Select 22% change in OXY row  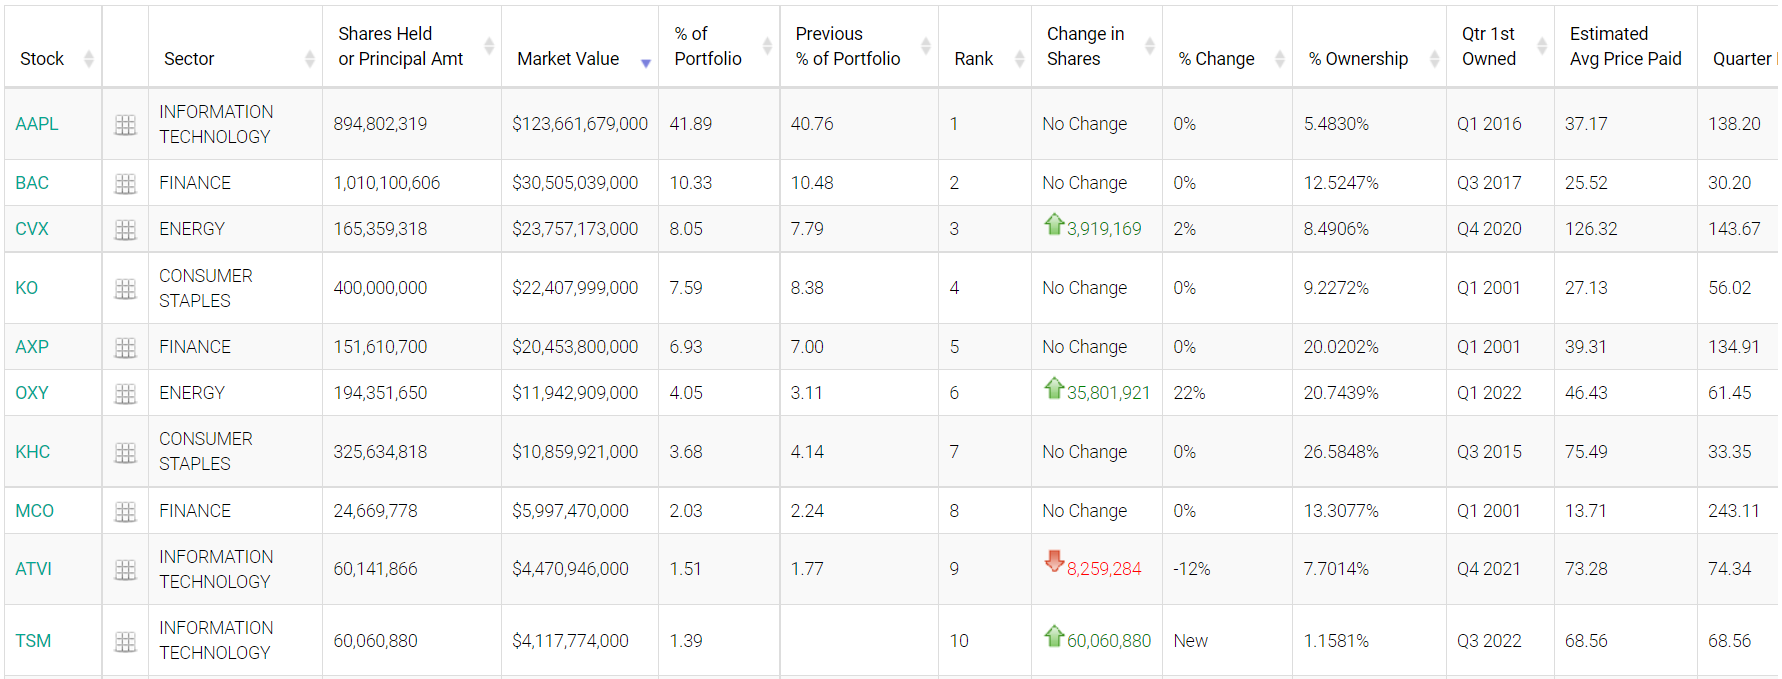coord(1189,393)
